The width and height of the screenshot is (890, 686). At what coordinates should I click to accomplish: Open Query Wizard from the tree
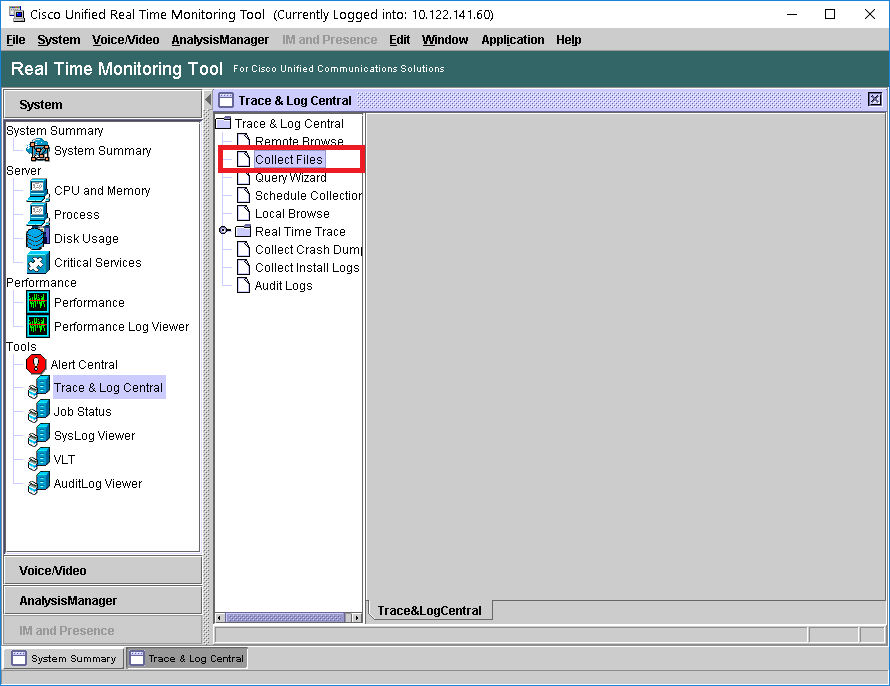289,177
